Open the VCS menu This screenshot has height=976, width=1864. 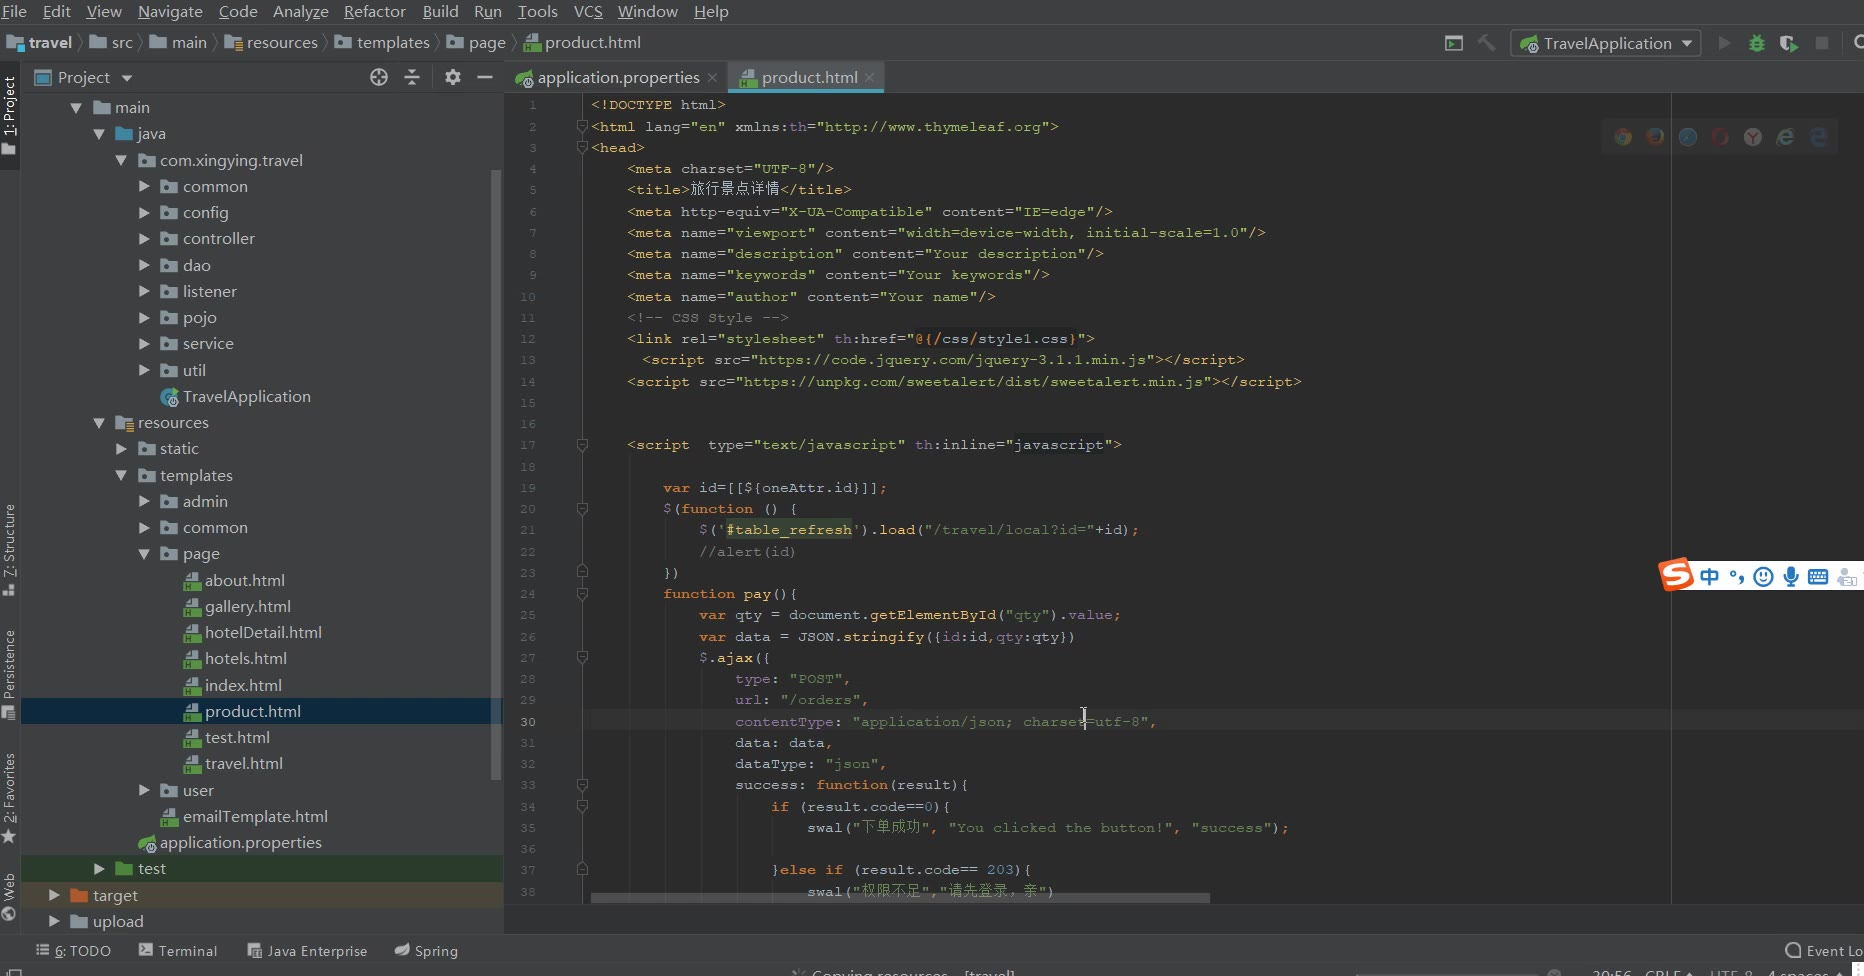tap(587, 11)
